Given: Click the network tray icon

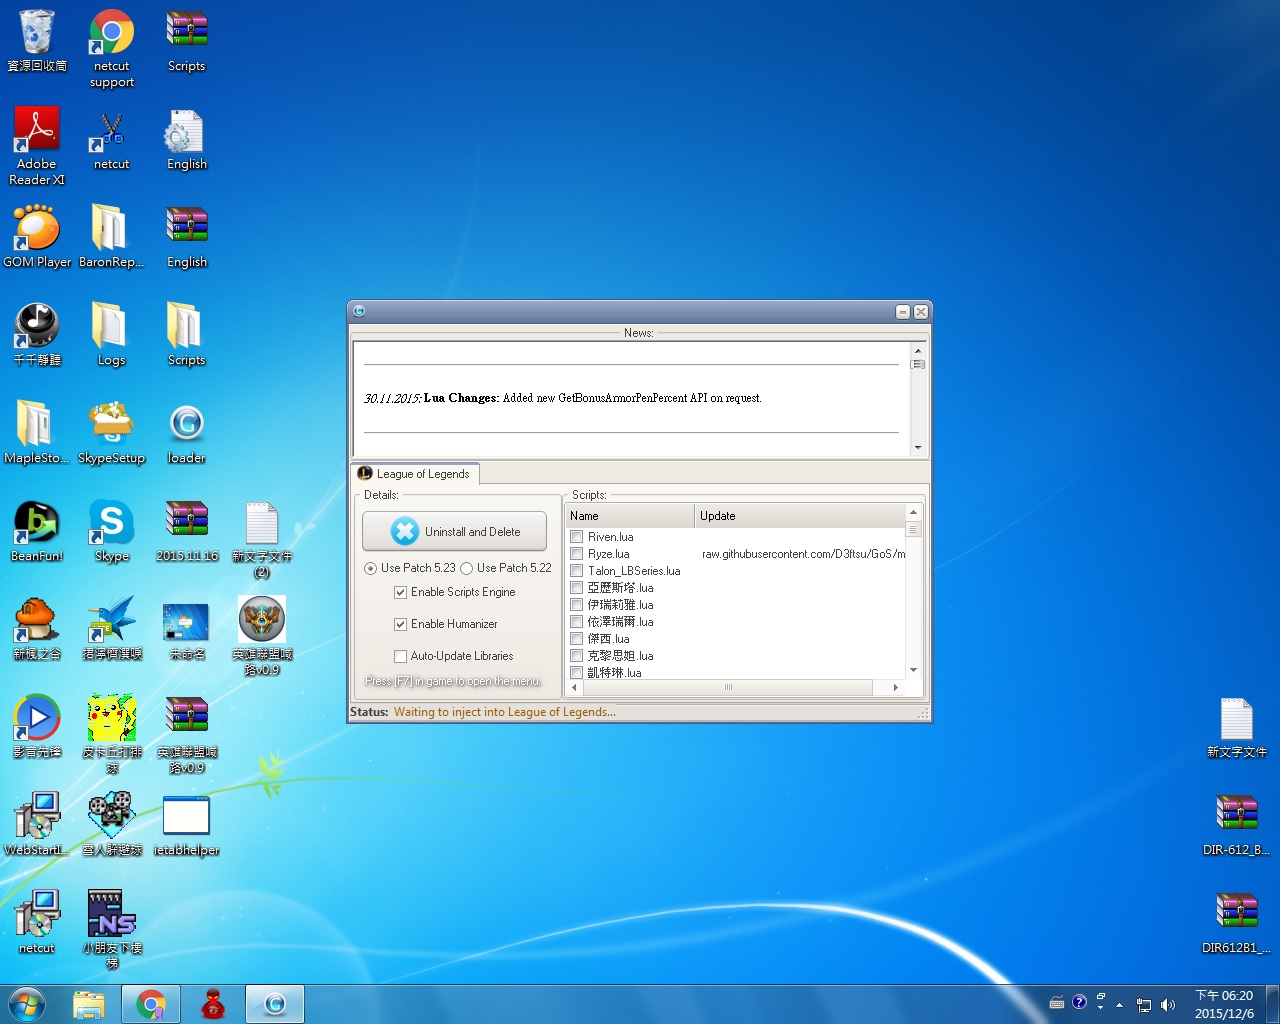Looking at the screenshot, I should tap(1144, 1005).
